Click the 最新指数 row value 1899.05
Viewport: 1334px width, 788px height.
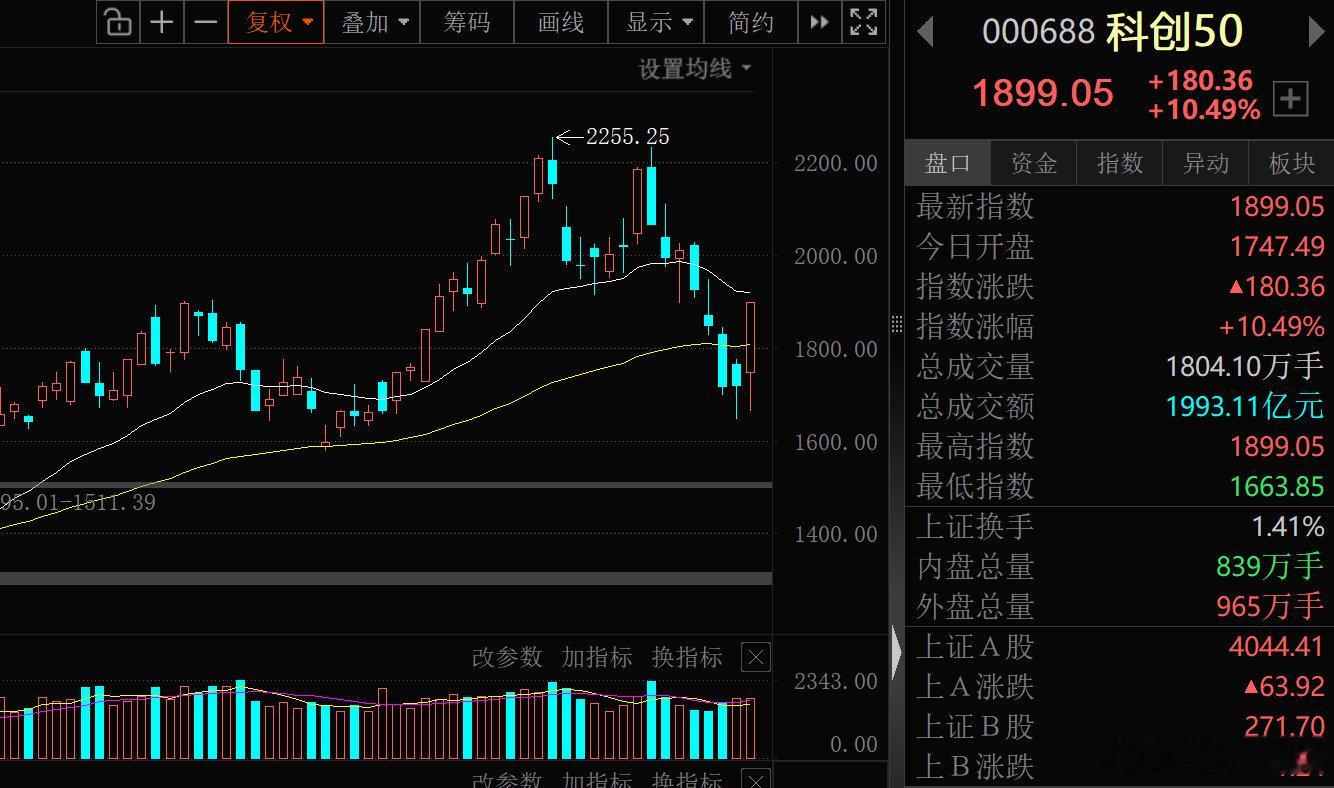[1277, 207]
